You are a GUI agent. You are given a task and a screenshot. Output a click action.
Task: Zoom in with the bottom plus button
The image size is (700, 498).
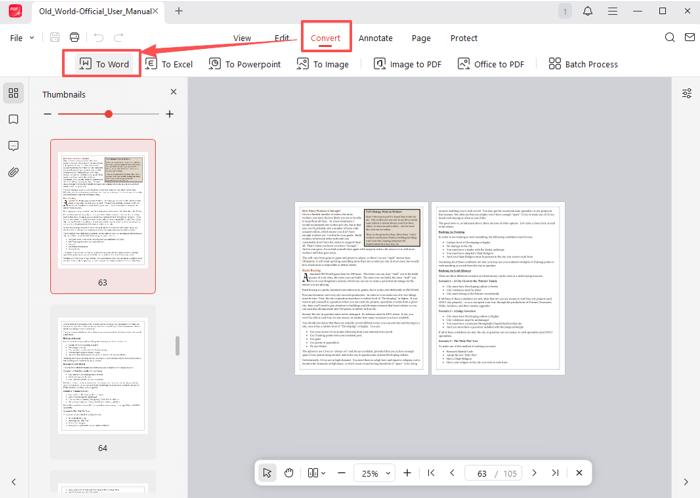click(407, 473)
